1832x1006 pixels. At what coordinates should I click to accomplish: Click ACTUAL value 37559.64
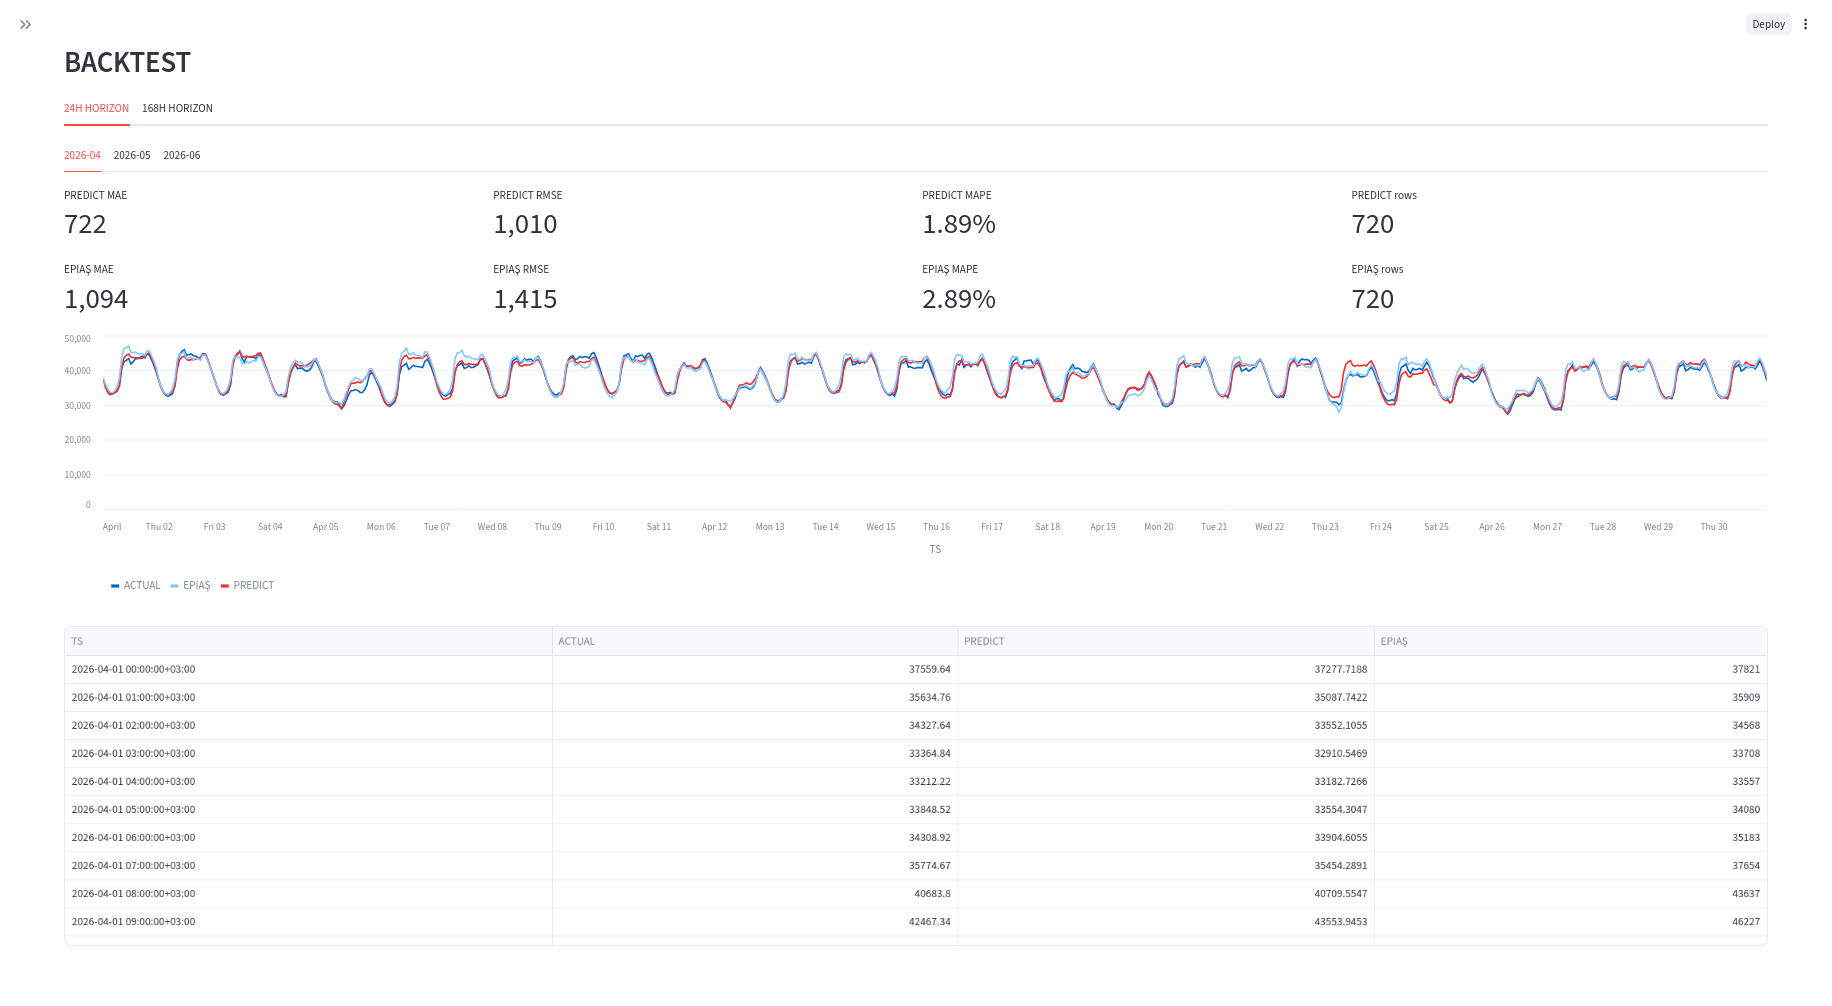[755, 669]
